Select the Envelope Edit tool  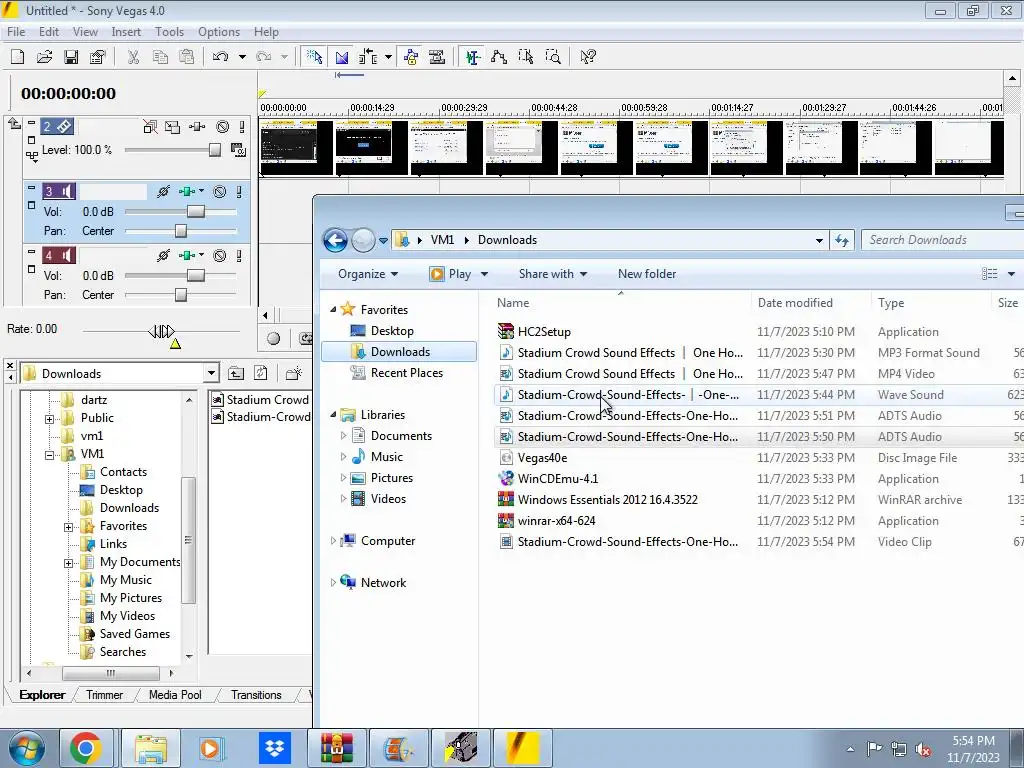[x=499, y=57]
